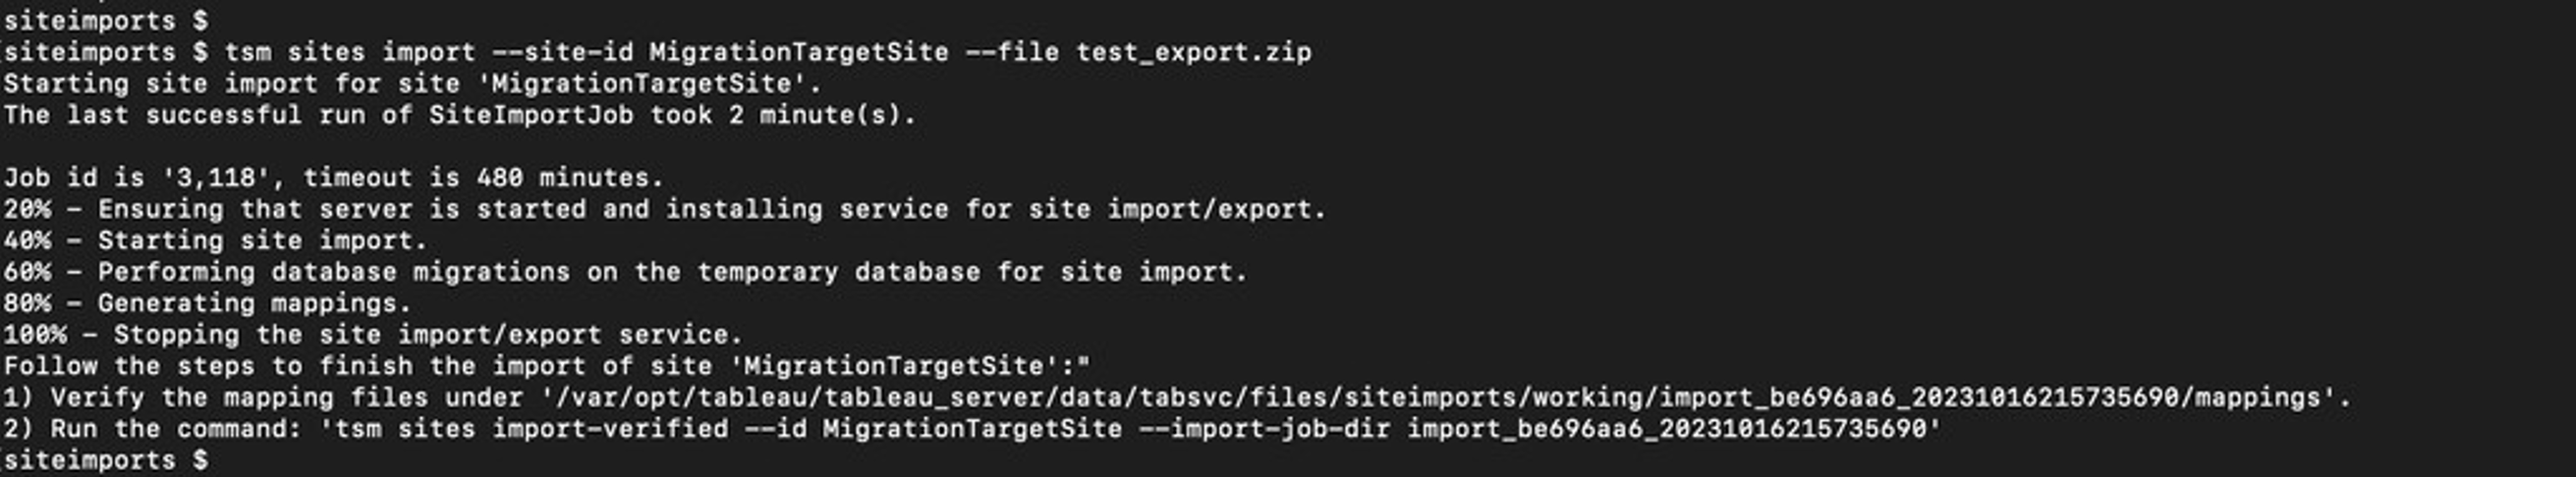Click the 'Follow the steps to finish' line
This screenshot has height=477, width=2576.
pyautogui.click(x=546, y=366)
